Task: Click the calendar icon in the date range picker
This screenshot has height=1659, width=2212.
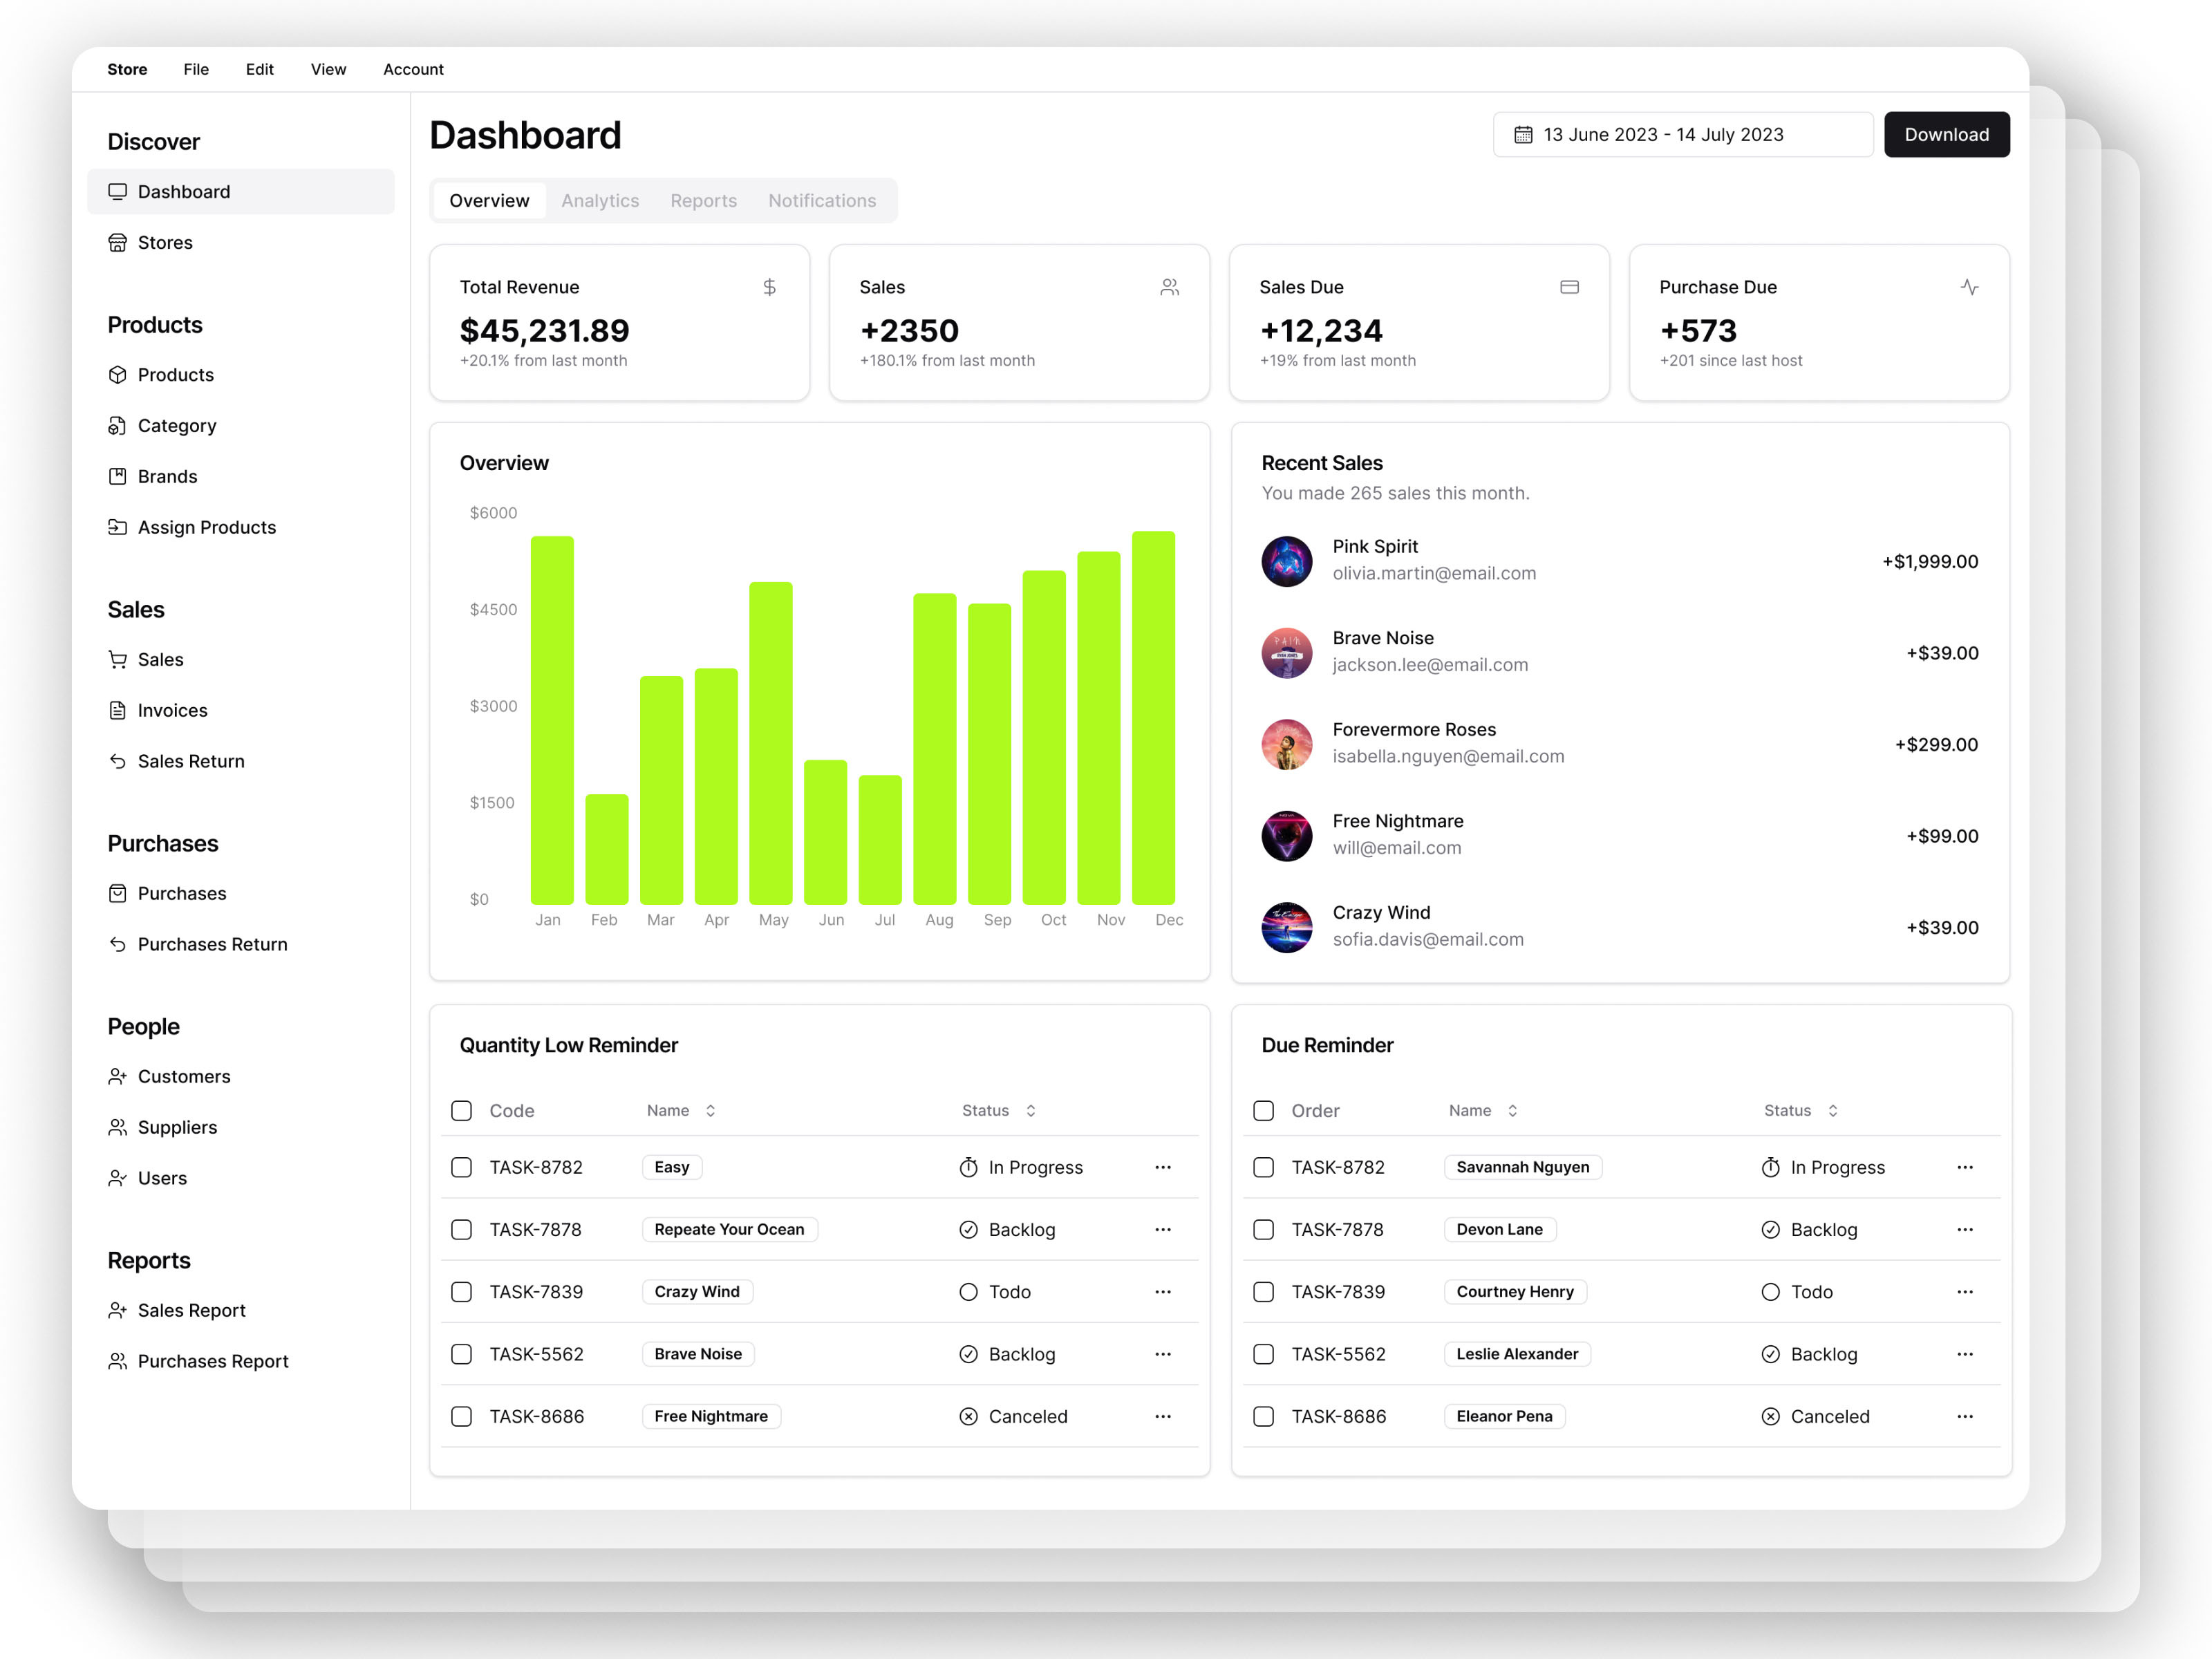Action: point(1524,134)
